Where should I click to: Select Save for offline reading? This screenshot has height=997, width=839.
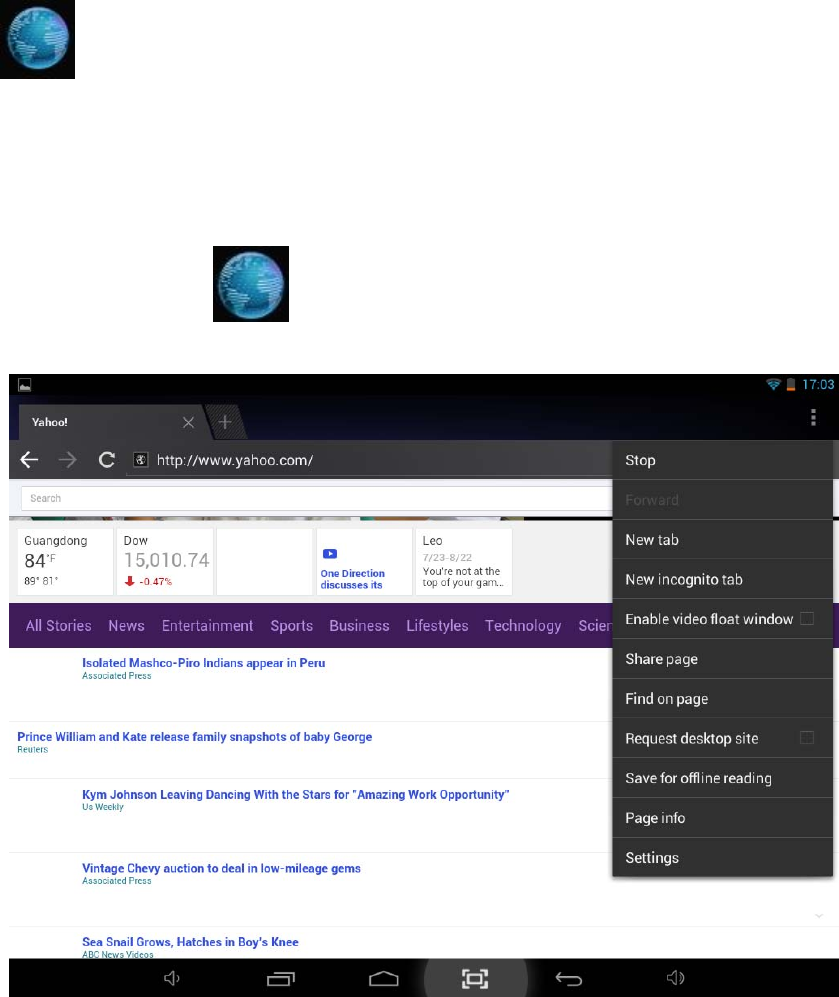(x=722, y=778)
